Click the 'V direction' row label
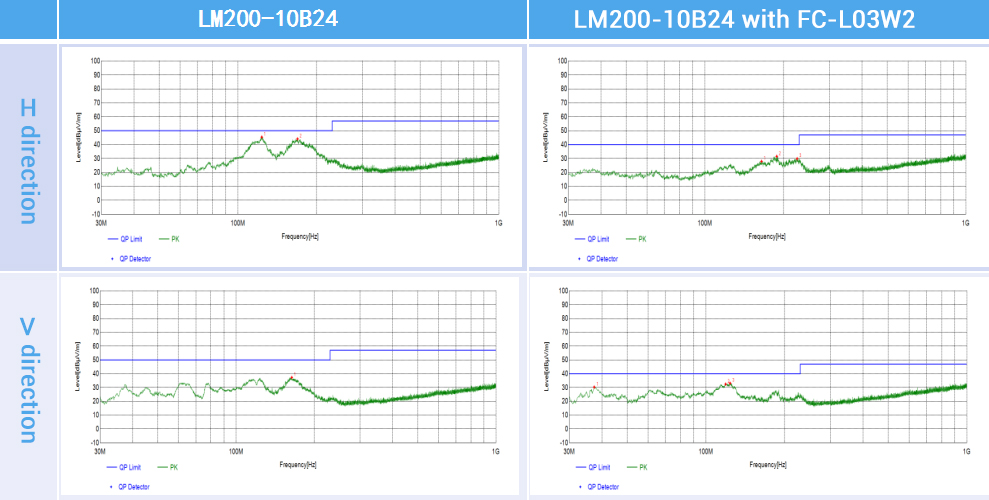 click(x=28, y=380)
